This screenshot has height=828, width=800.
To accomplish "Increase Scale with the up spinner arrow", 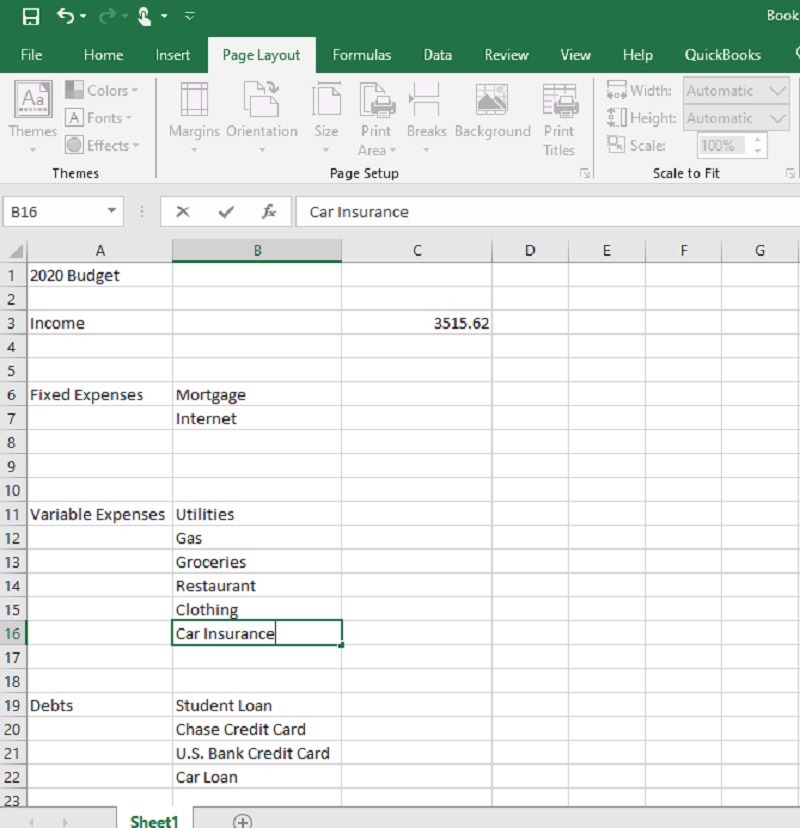I will tap(758, 140).
